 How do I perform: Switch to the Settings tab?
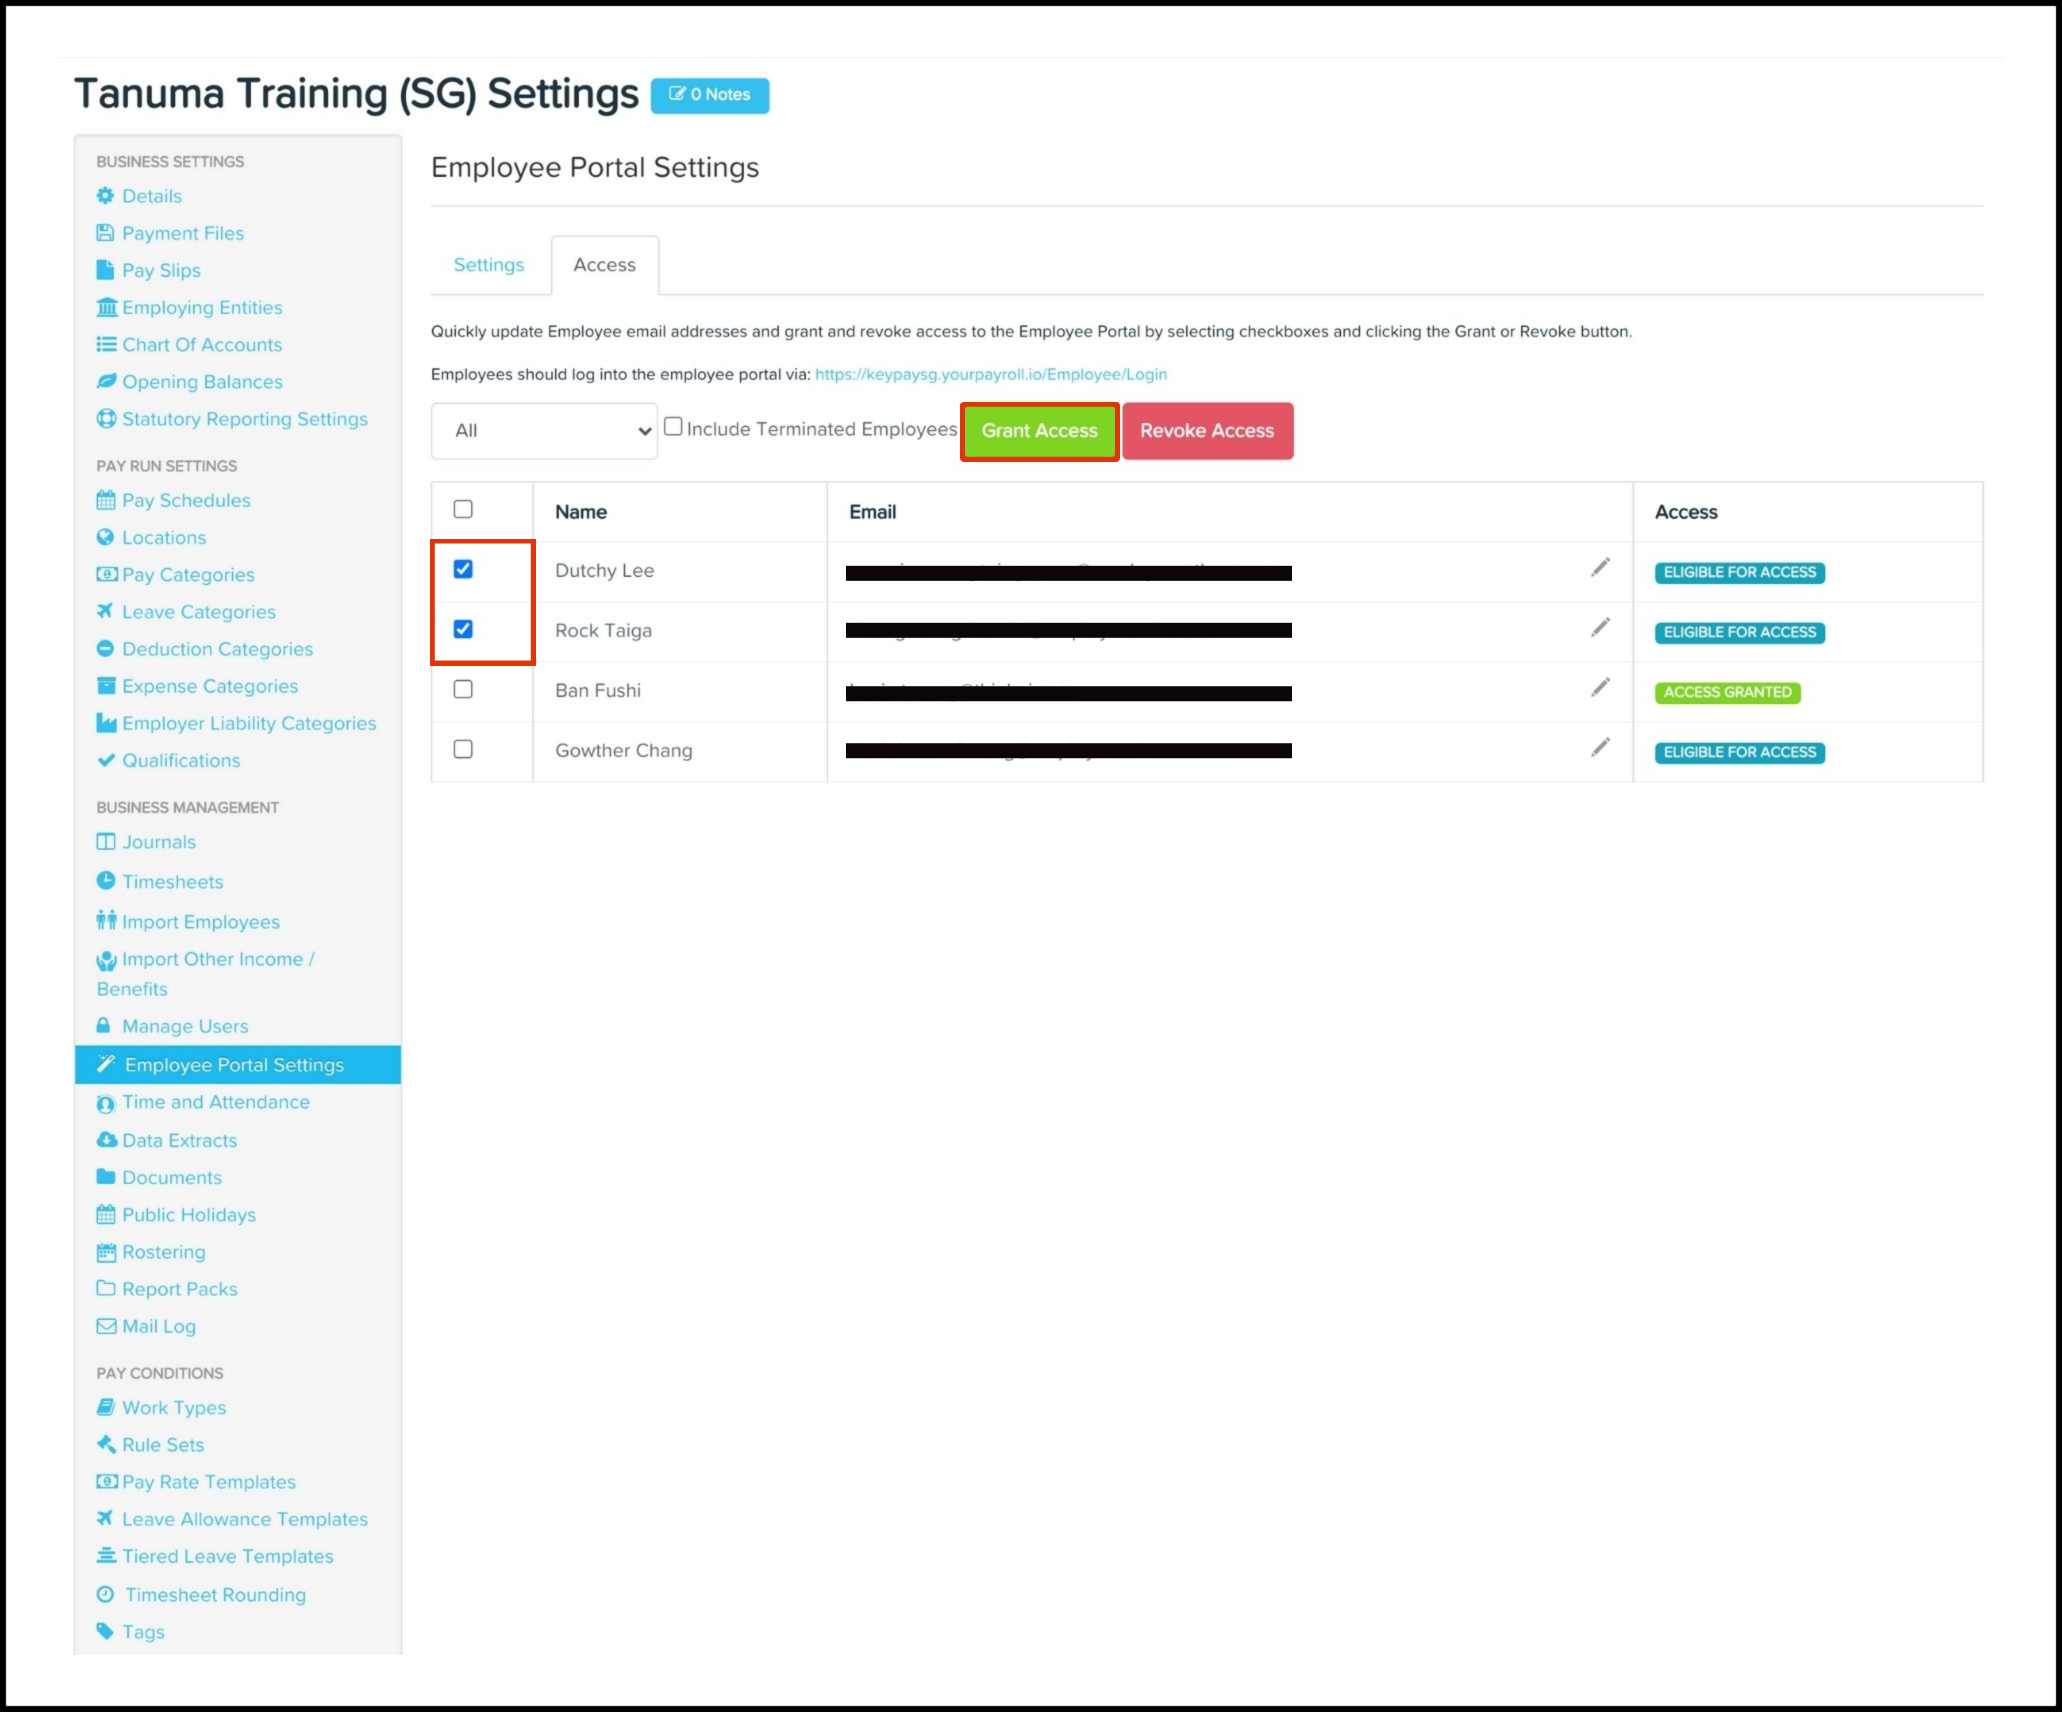489,265
